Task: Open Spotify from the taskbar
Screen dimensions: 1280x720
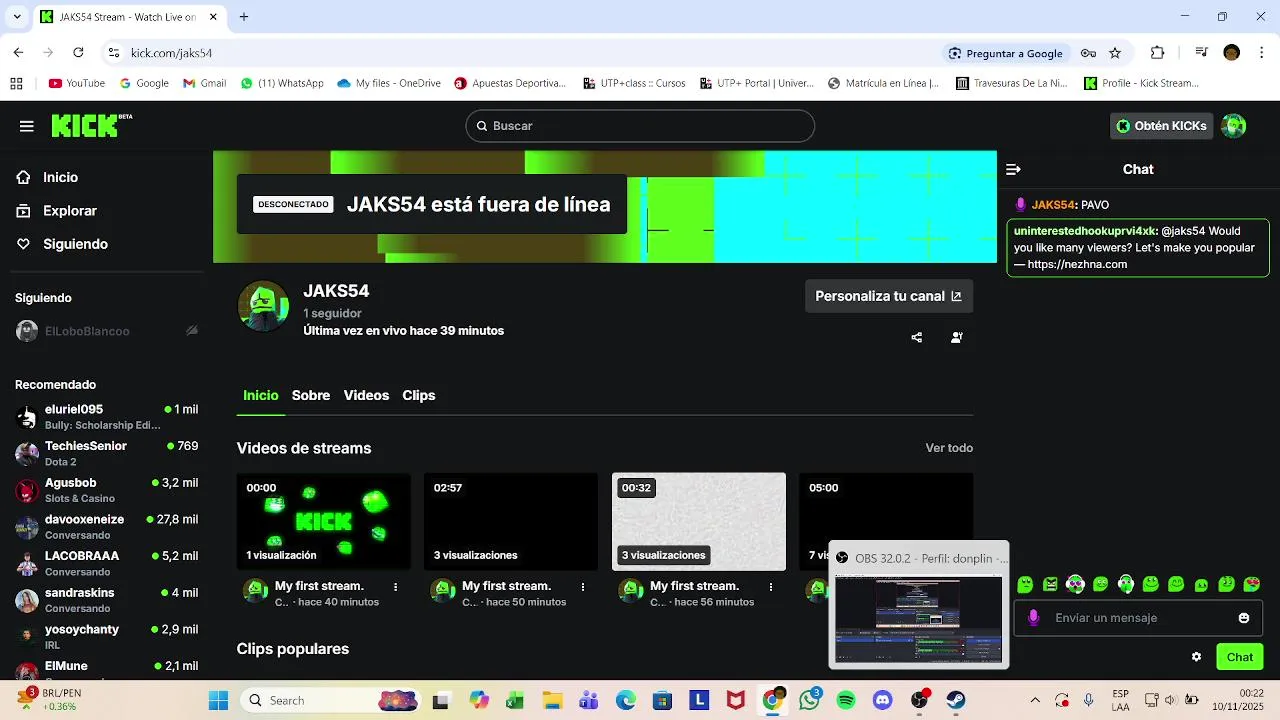Action: 846,701
